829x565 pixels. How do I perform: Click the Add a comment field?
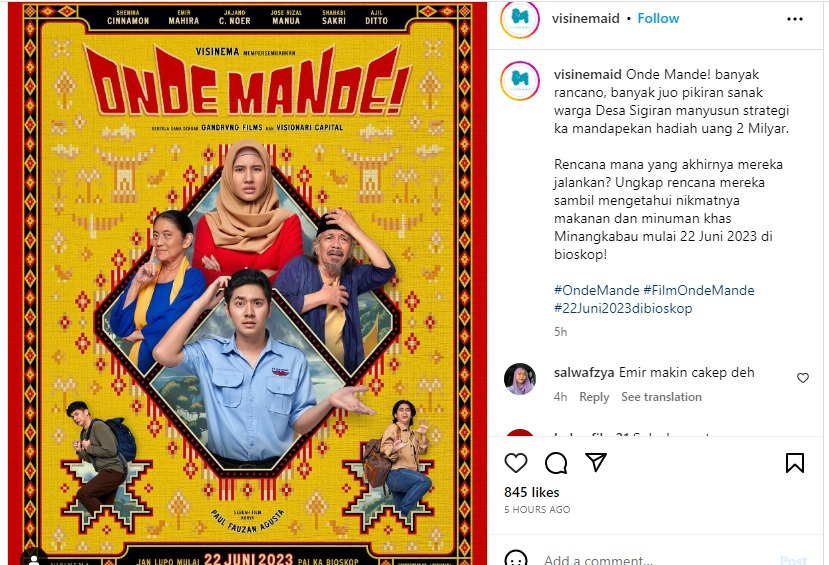click(656, 559)
